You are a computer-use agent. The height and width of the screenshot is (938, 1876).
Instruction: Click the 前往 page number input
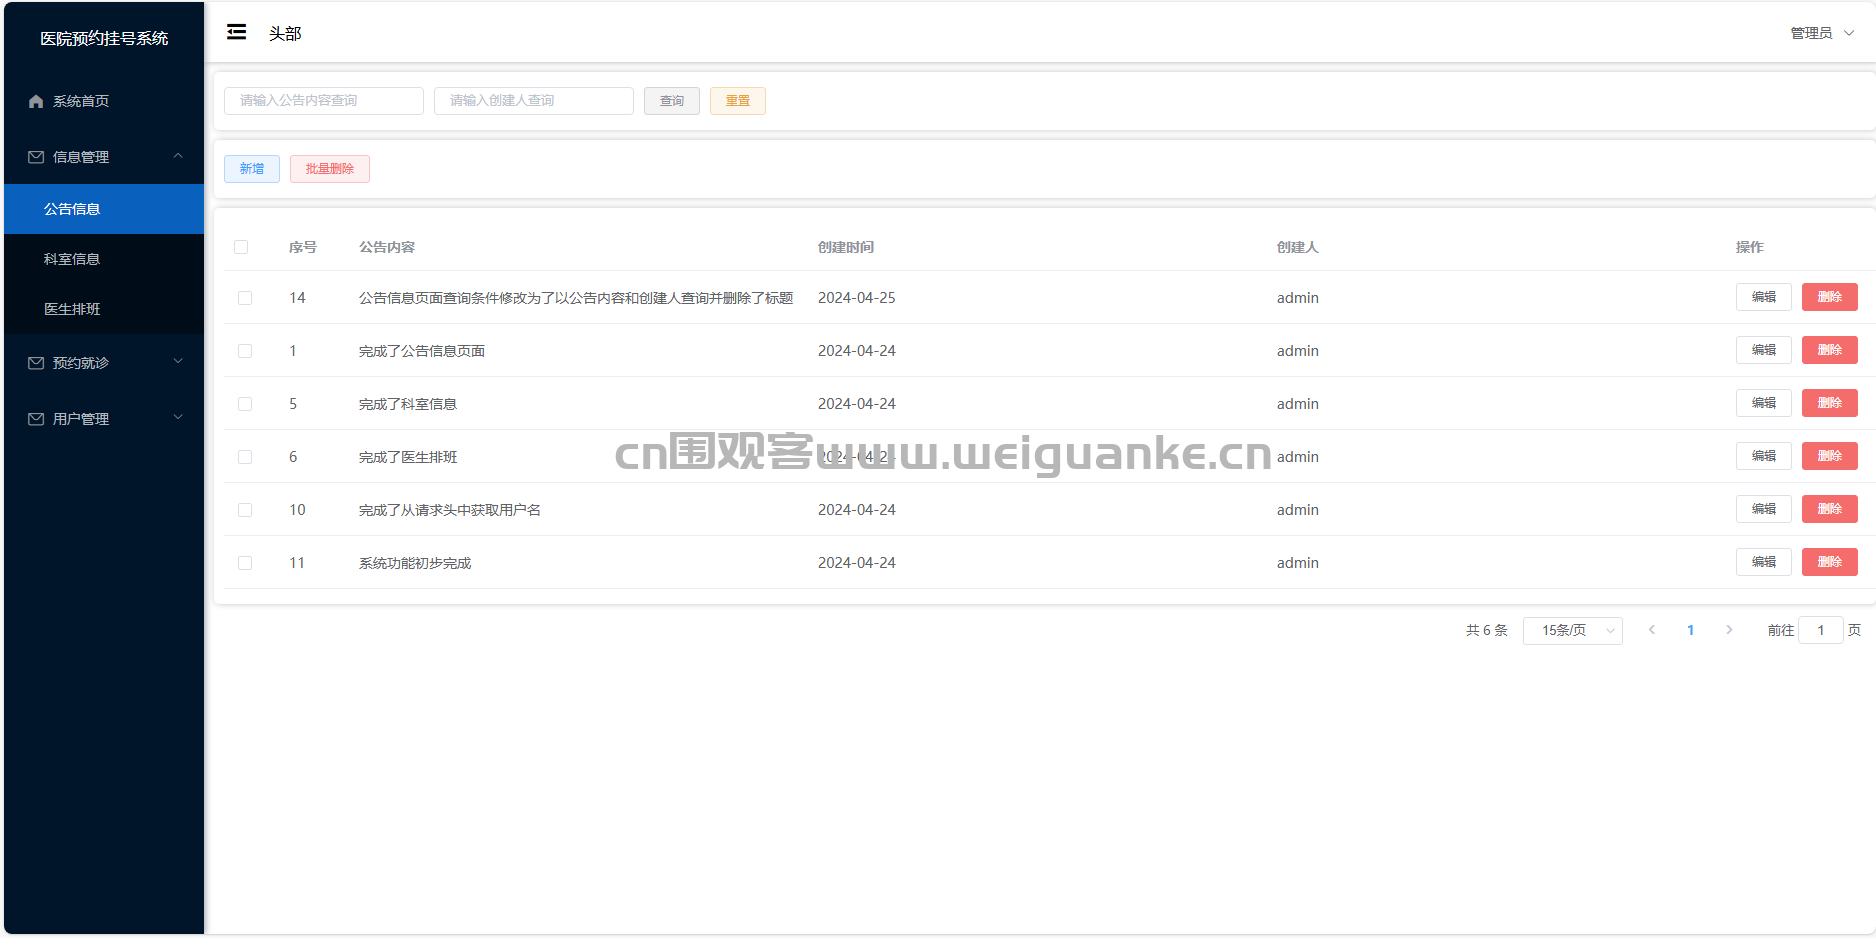[1821, 630]
